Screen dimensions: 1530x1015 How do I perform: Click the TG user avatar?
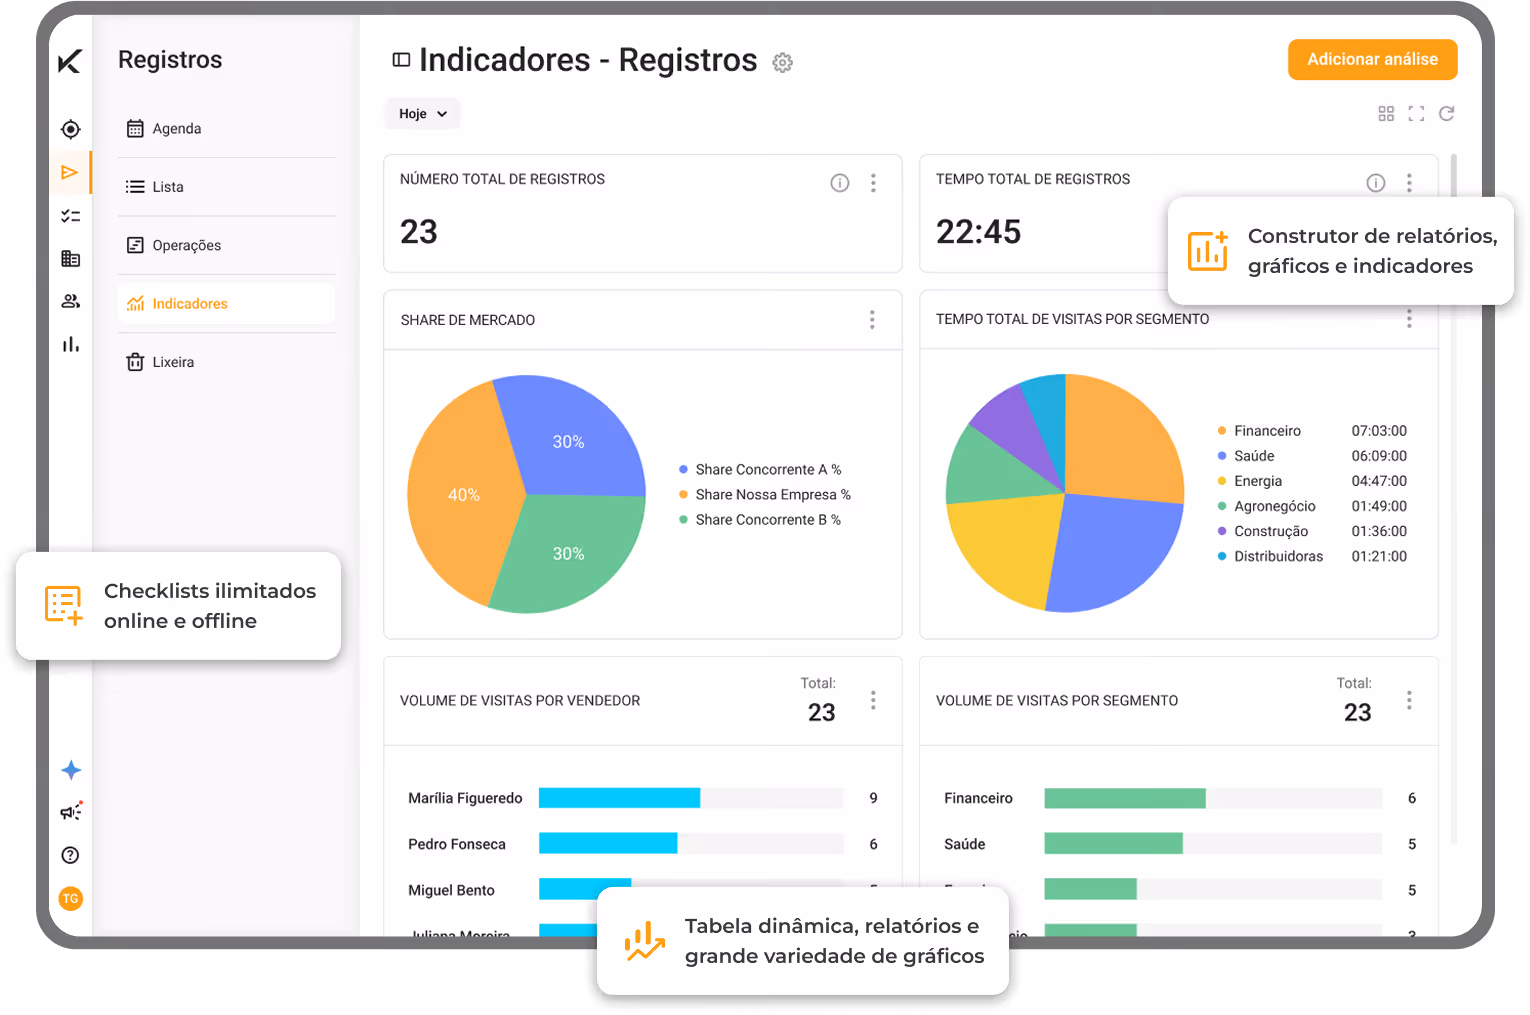tap(70, 898)
